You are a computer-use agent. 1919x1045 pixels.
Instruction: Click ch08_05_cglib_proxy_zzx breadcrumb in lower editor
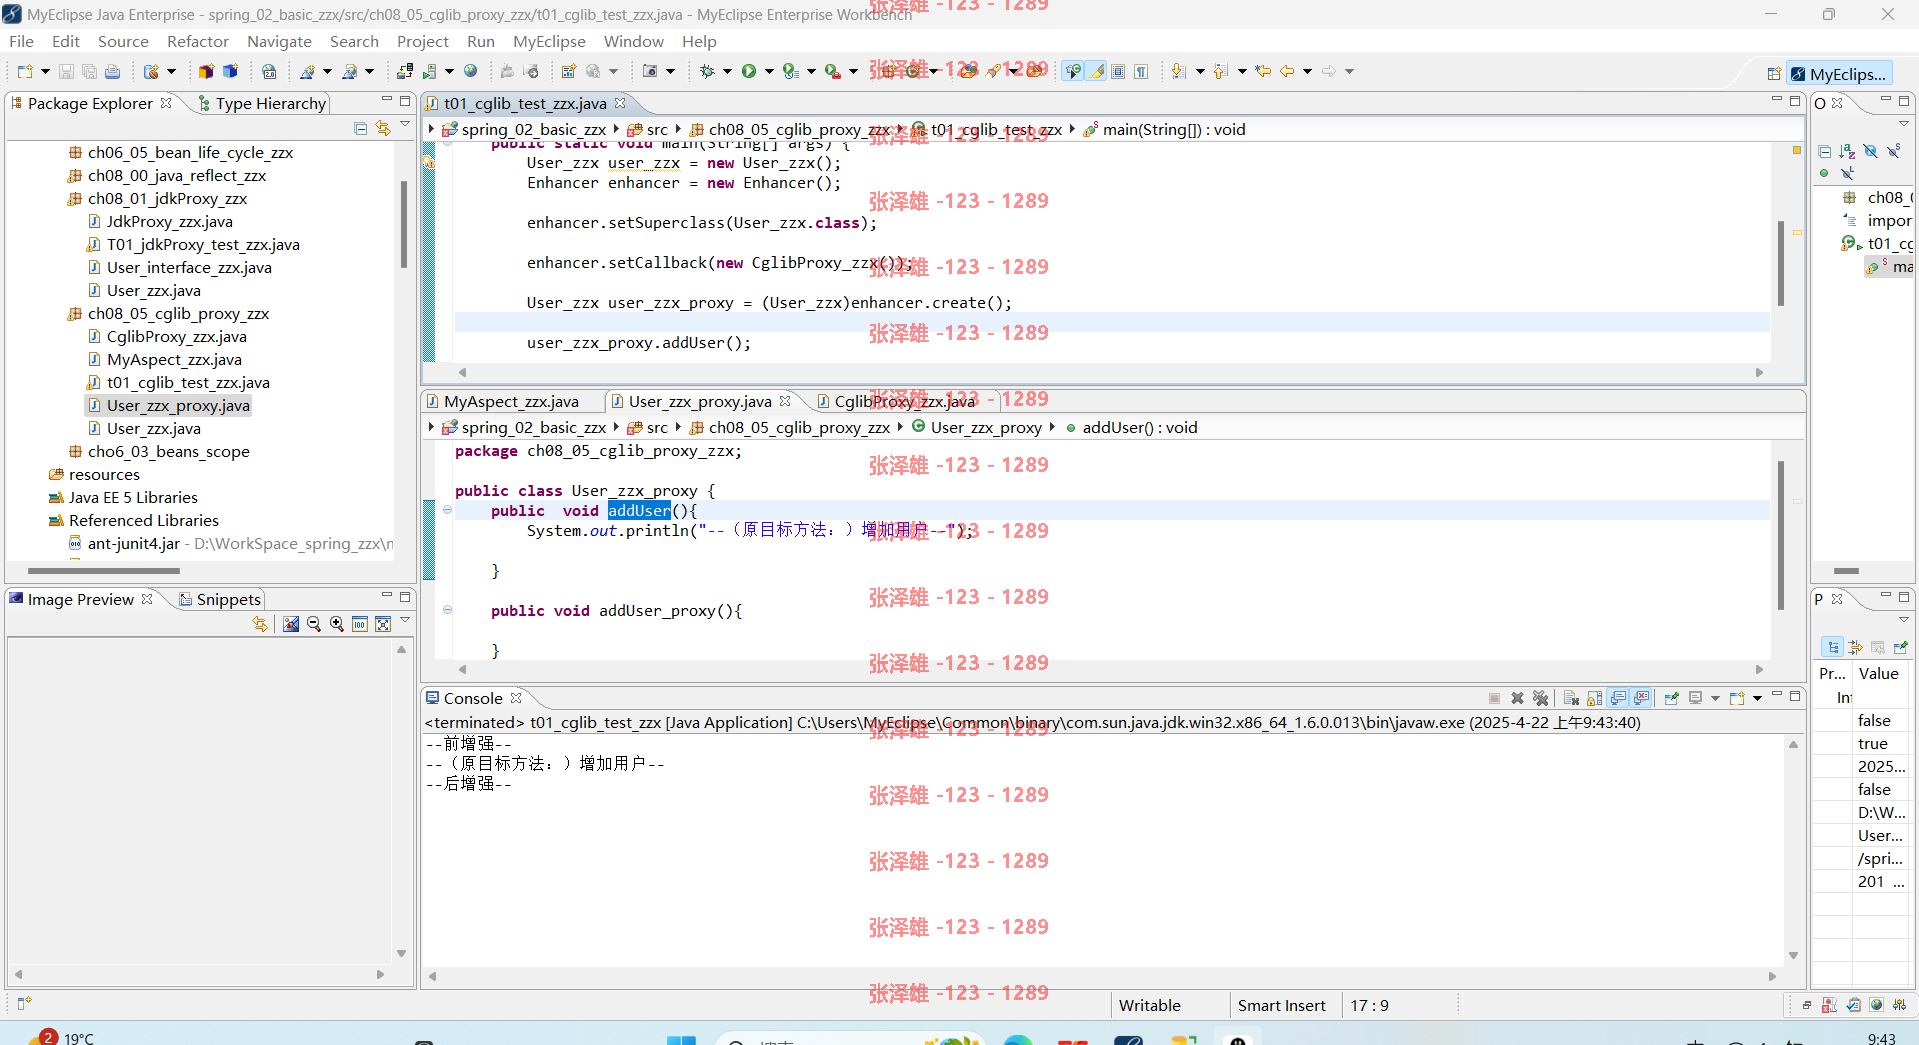(790, 427)
